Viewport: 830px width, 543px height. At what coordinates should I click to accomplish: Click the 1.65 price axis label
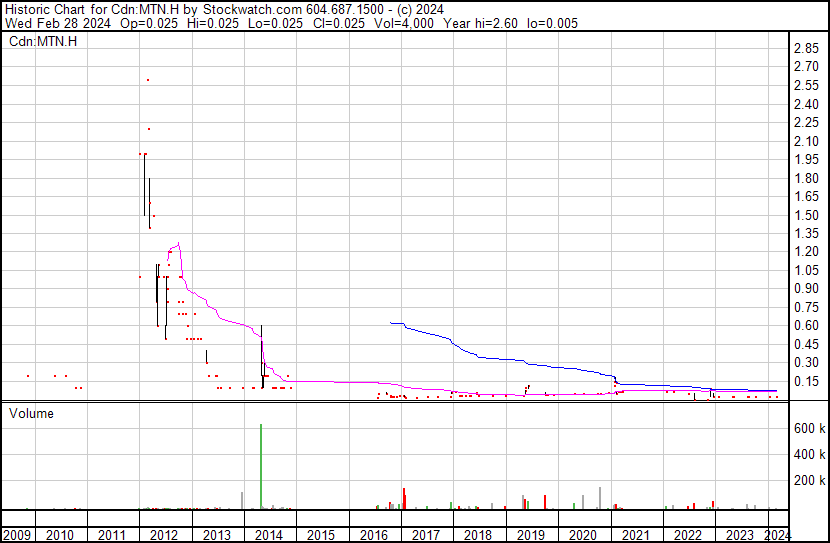point(806,196)
